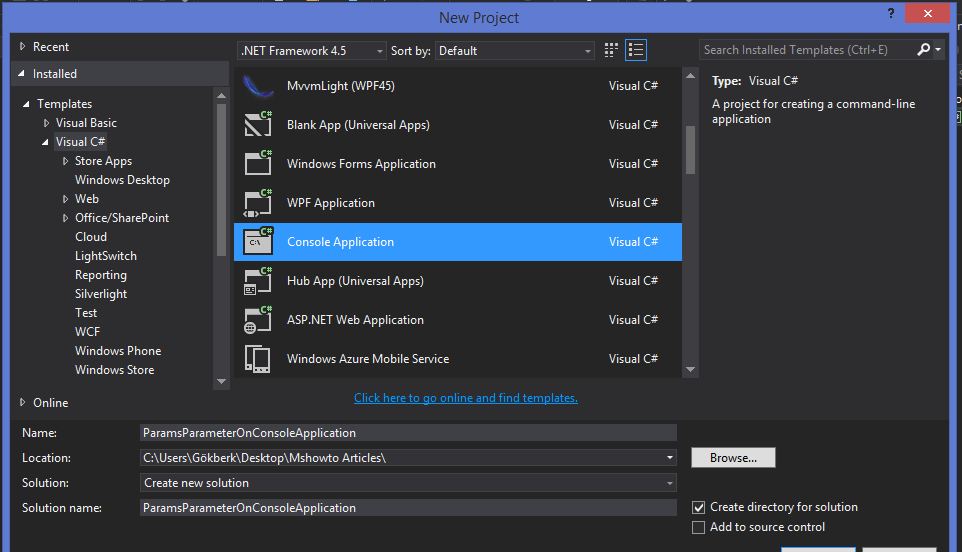Select 'Console Application' template row text

coord(341,242)
